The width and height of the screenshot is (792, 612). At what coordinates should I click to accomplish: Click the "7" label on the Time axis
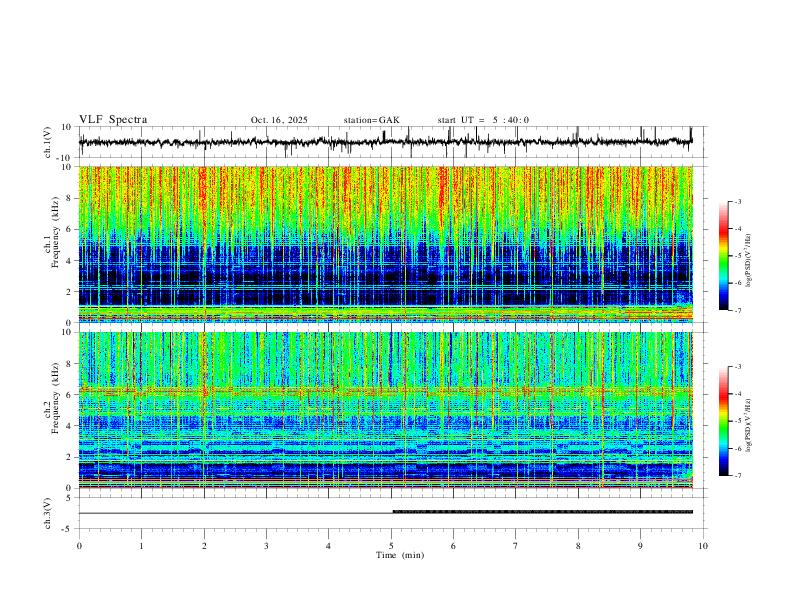(516, 546)
